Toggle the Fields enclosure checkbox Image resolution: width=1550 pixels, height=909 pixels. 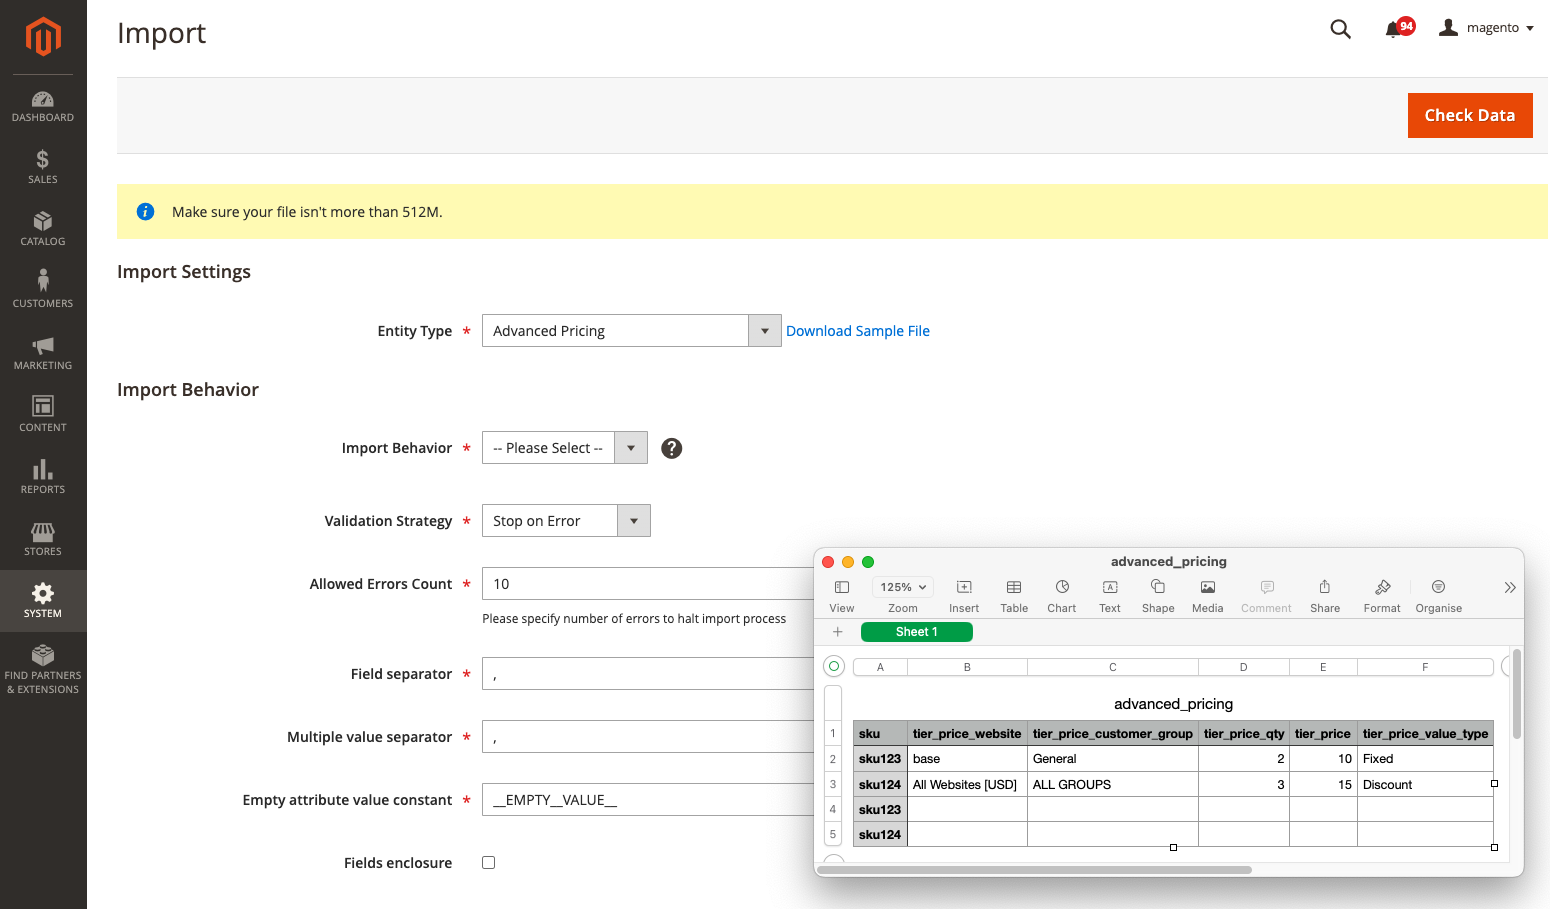point(489,863)
